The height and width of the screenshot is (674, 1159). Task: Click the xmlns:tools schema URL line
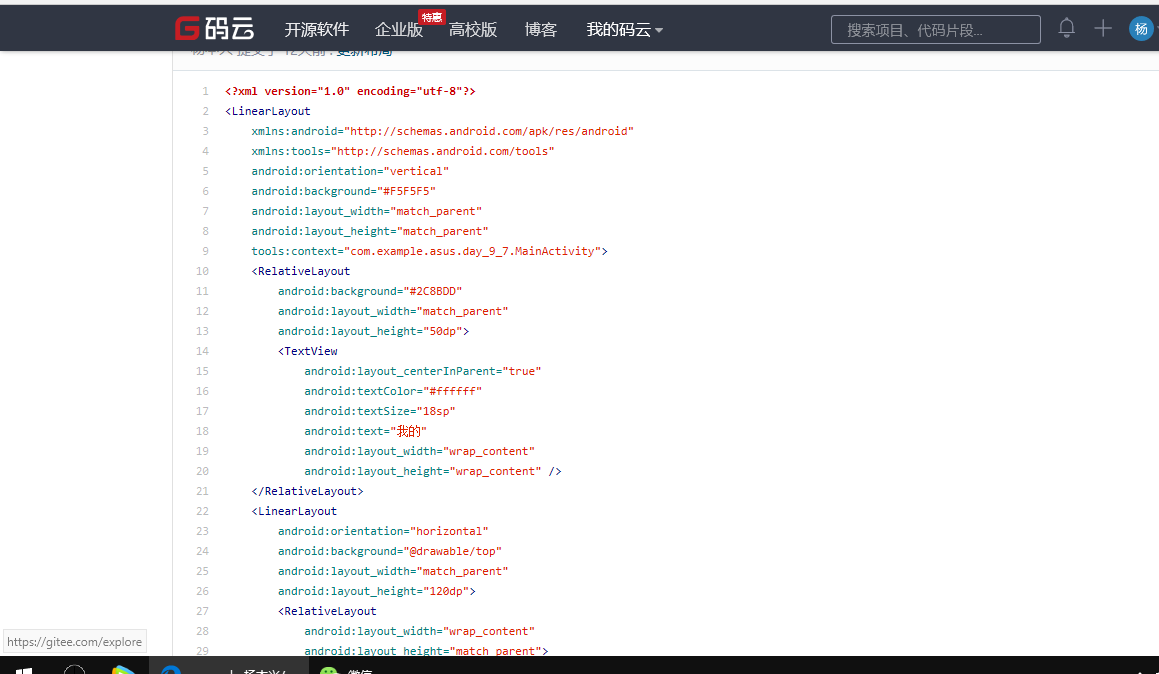tap(403, 151)
